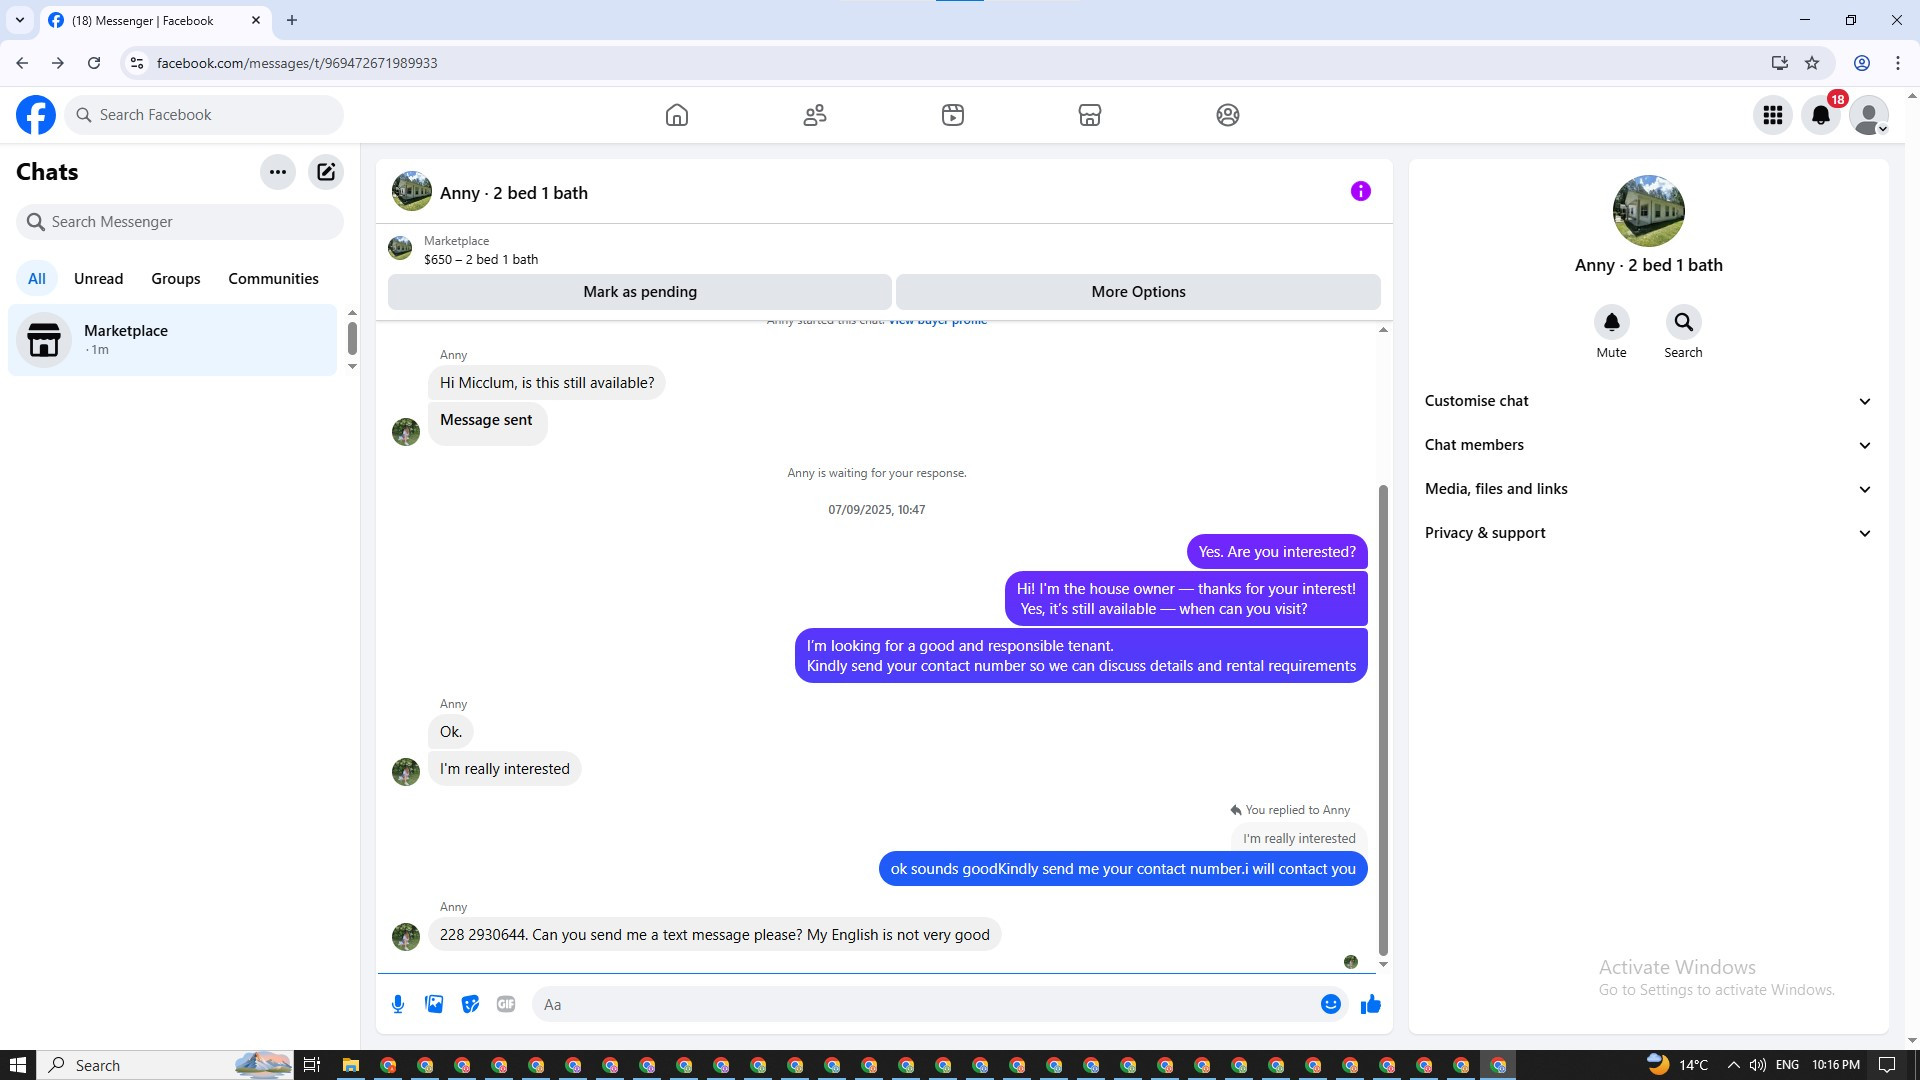This screenshot has width=1920, height=1080.
Task: Expand the Media, files and links section
Action: [x=1647, y=489]
